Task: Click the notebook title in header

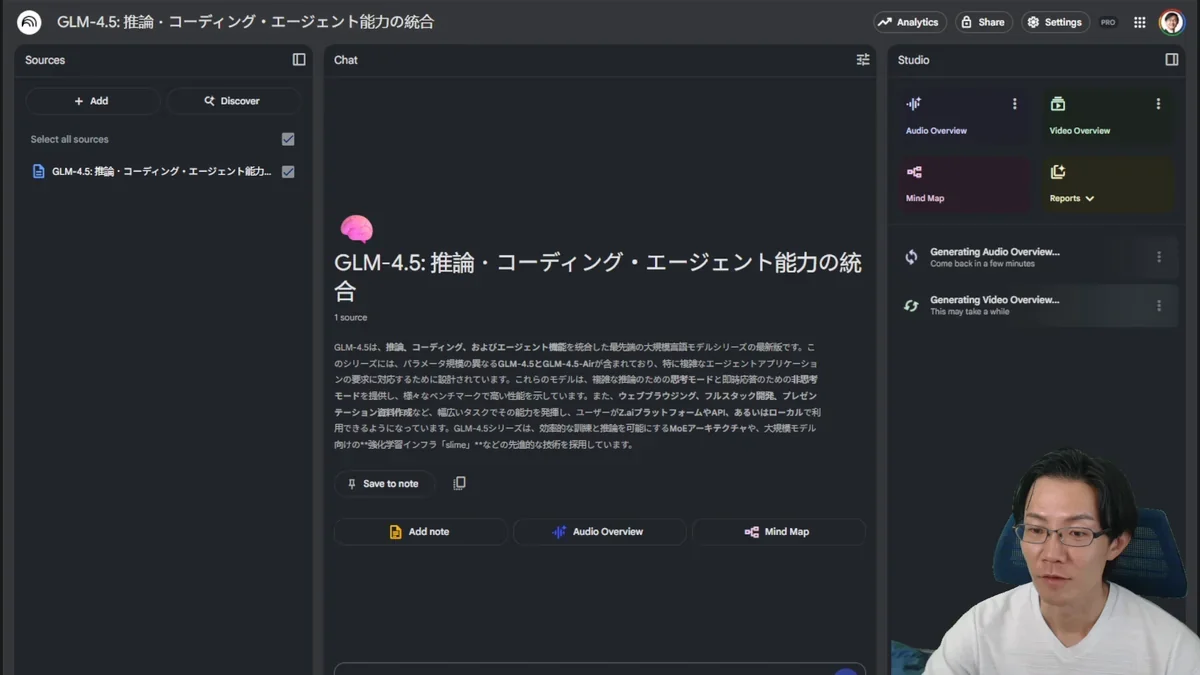Action: pyautogui.click(x=245, y=22)
